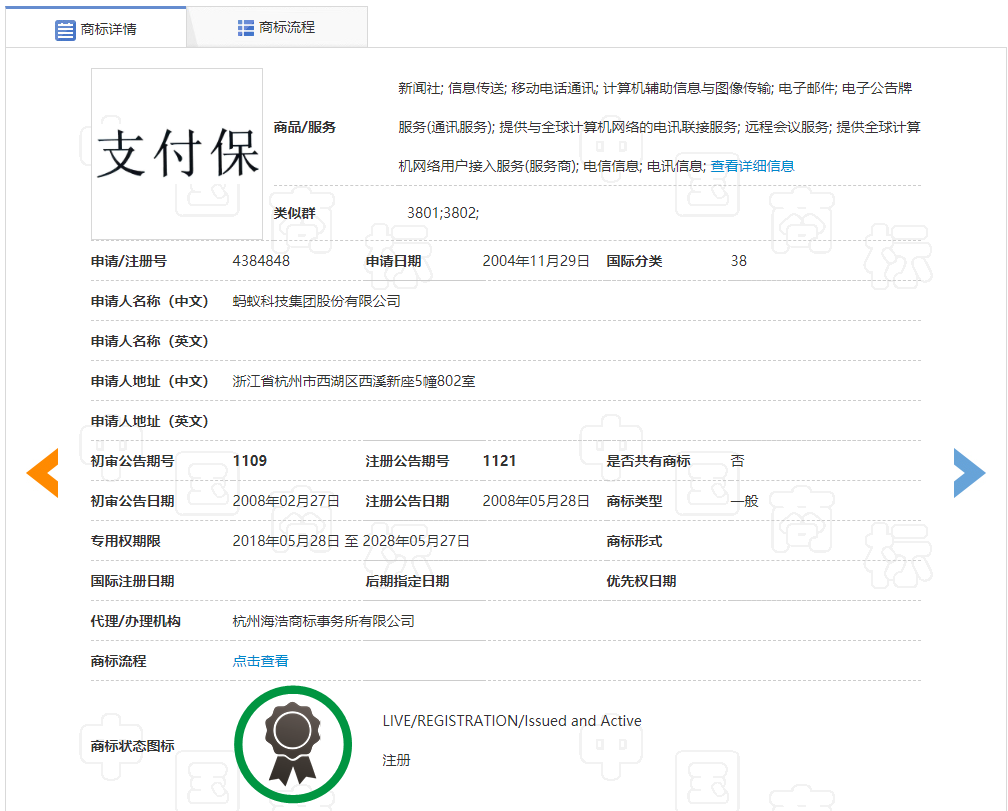
Task: Go to next trademark with blue arrow
Action: 968,473
